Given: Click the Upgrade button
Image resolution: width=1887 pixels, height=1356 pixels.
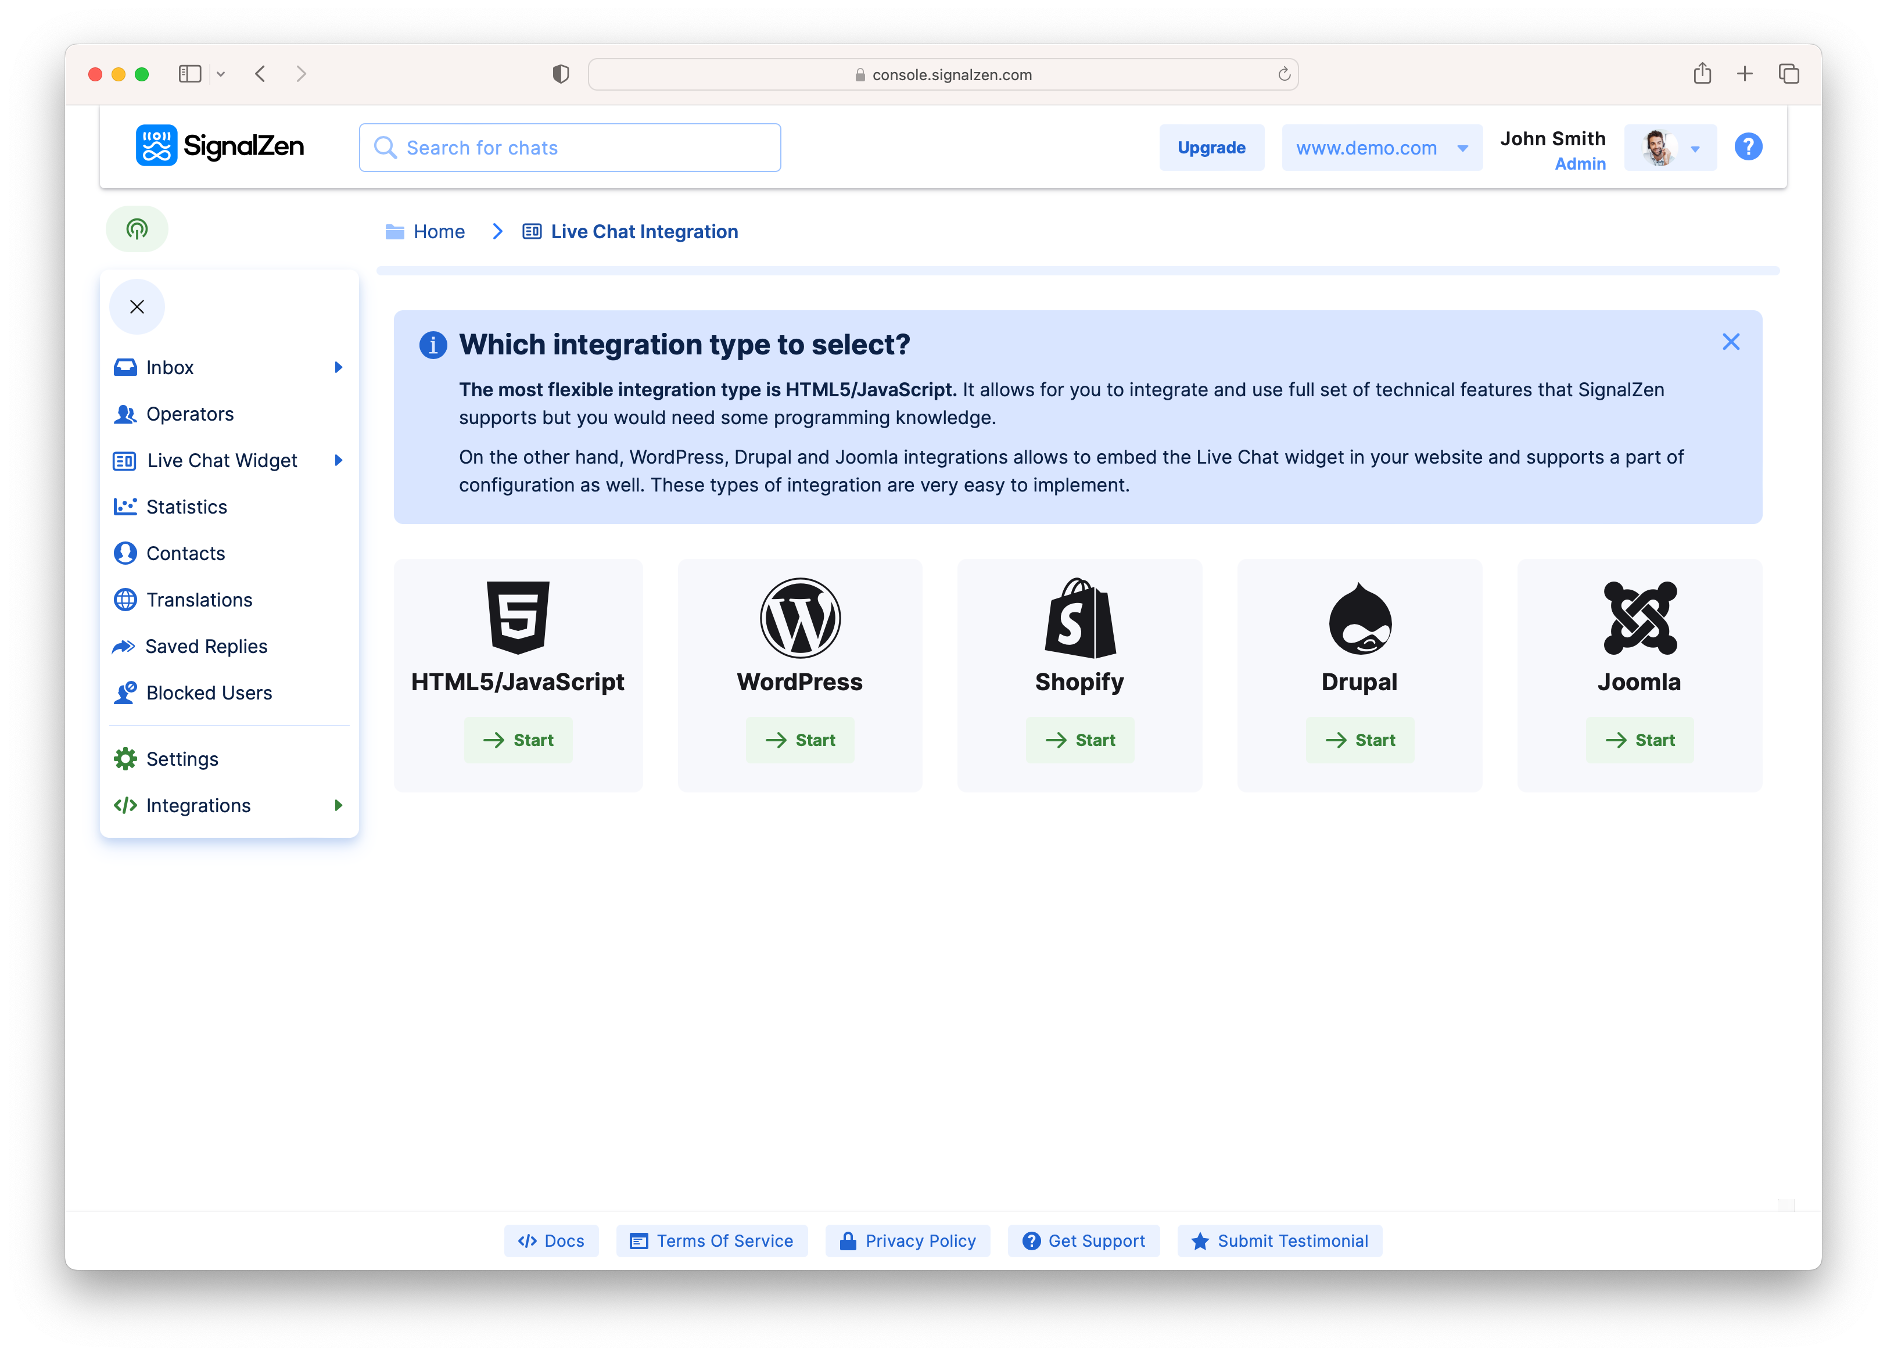Looking at the screenshot, I should (1212, 148).
